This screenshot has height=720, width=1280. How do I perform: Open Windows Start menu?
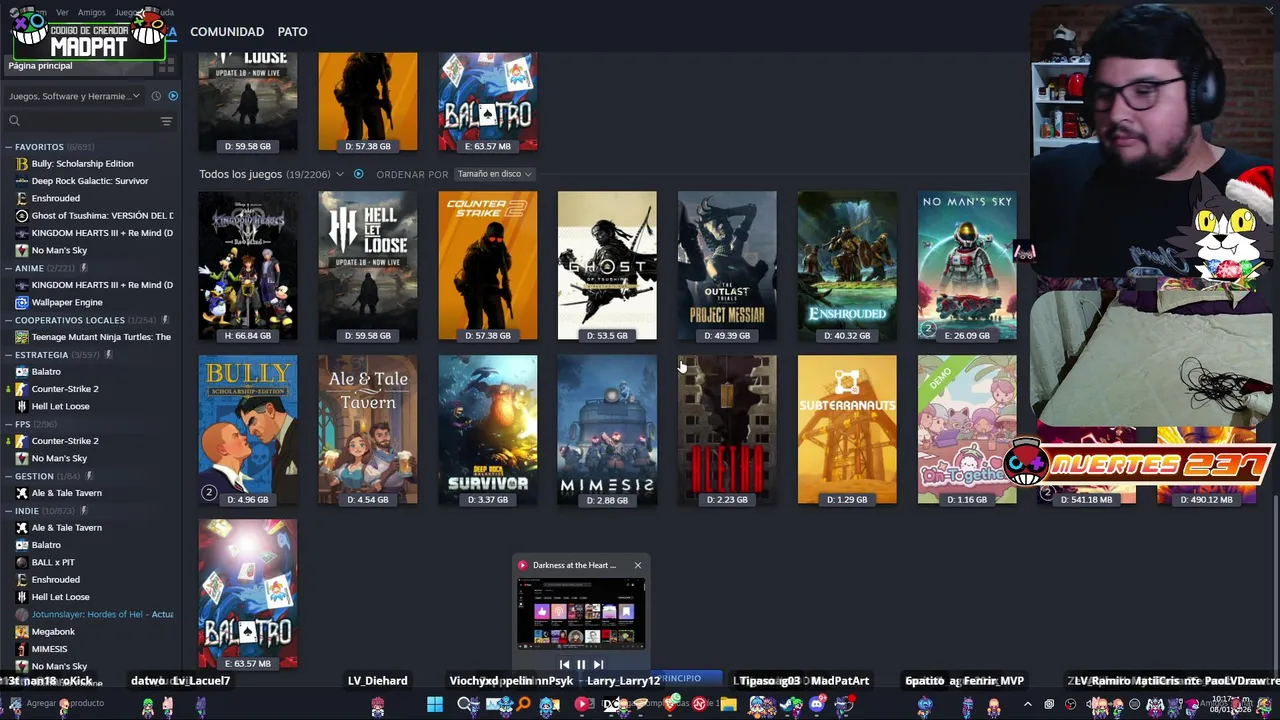435,705
